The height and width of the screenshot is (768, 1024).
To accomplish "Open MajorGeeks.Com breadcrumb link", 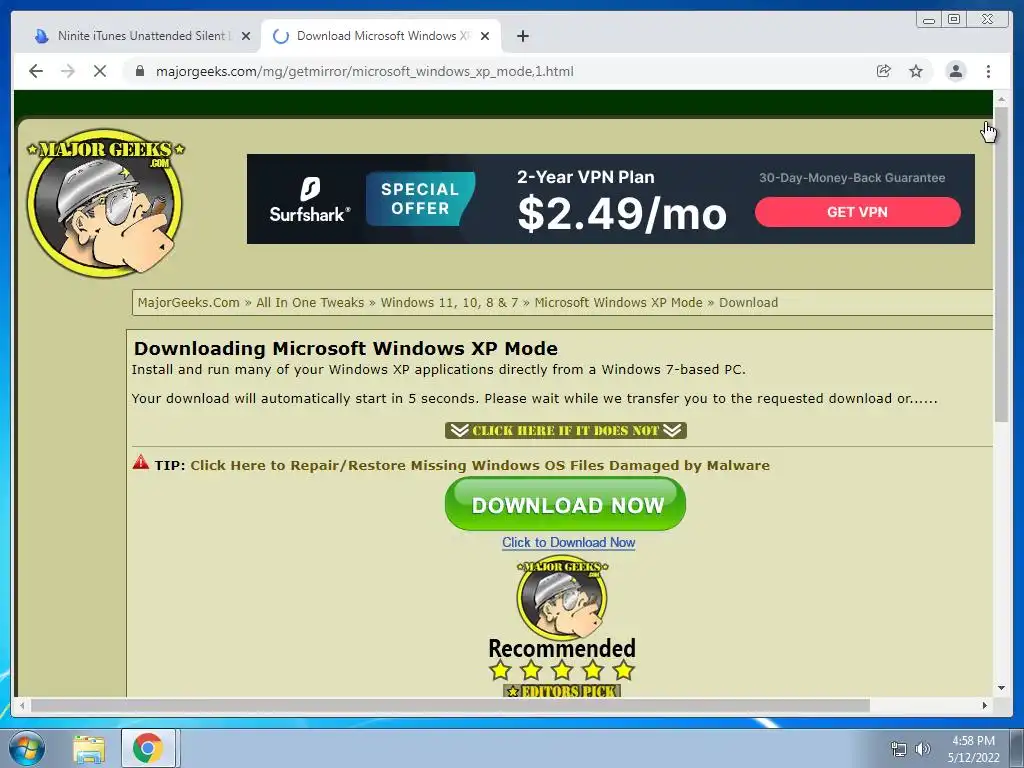I will click(x=189, y=302).
